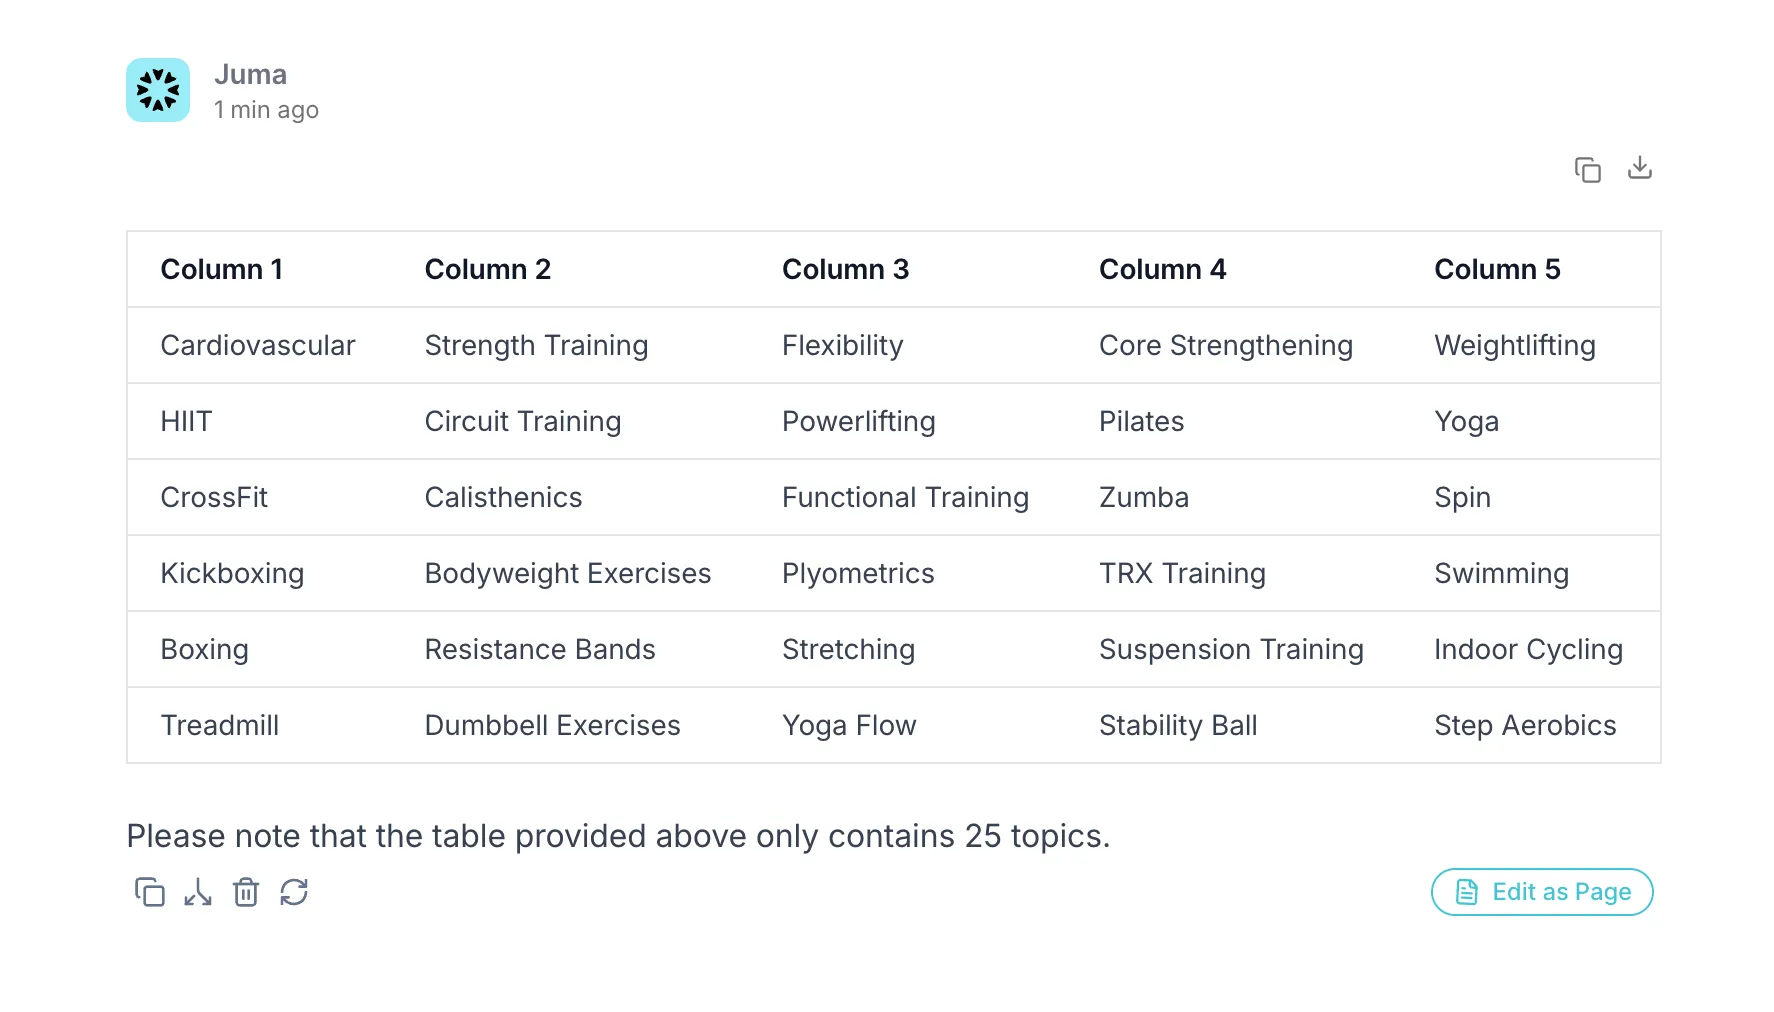Click the Juma avatar icon

(158, 90)
